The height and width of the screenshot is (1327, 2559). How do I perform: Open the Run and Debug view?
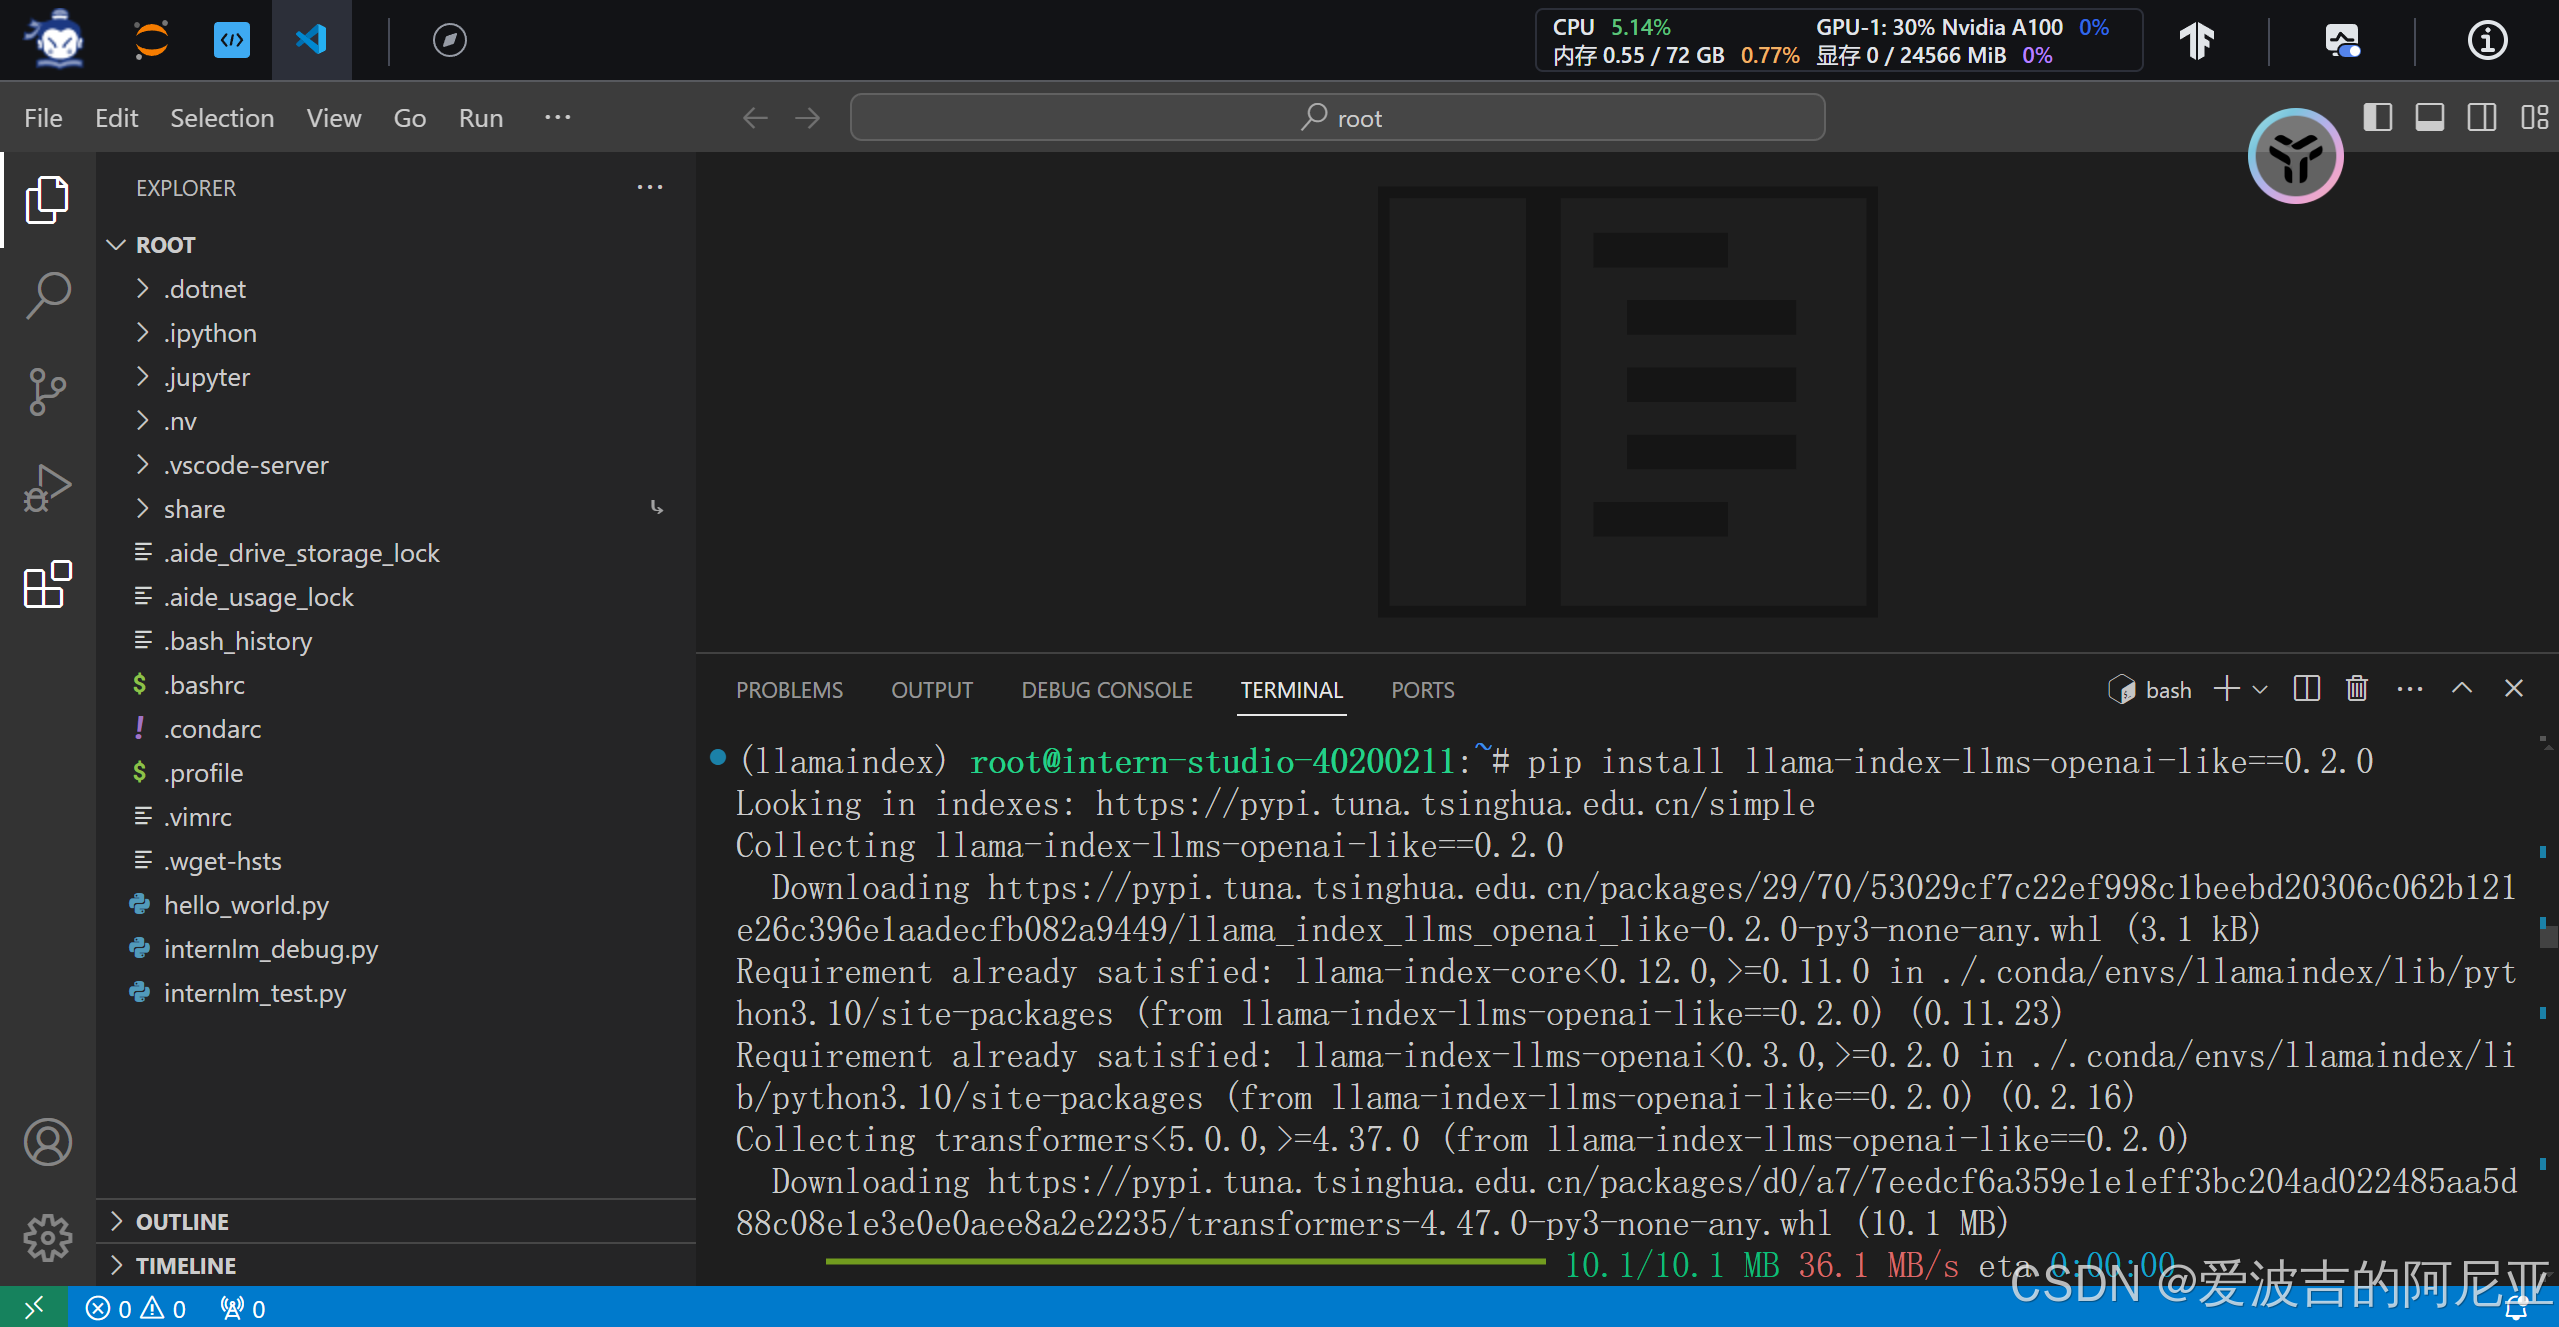[x=47, y=487]
